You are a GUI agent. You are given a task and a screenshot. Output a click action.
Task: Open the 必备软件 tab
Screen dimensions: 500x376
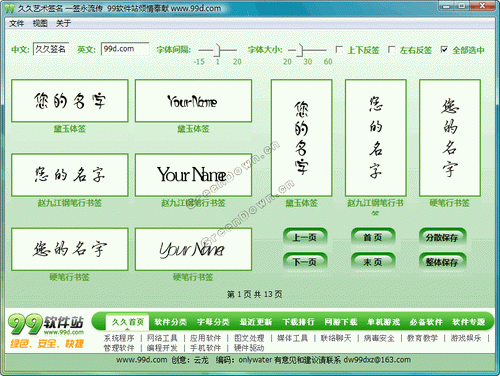[x=426, y=322]
